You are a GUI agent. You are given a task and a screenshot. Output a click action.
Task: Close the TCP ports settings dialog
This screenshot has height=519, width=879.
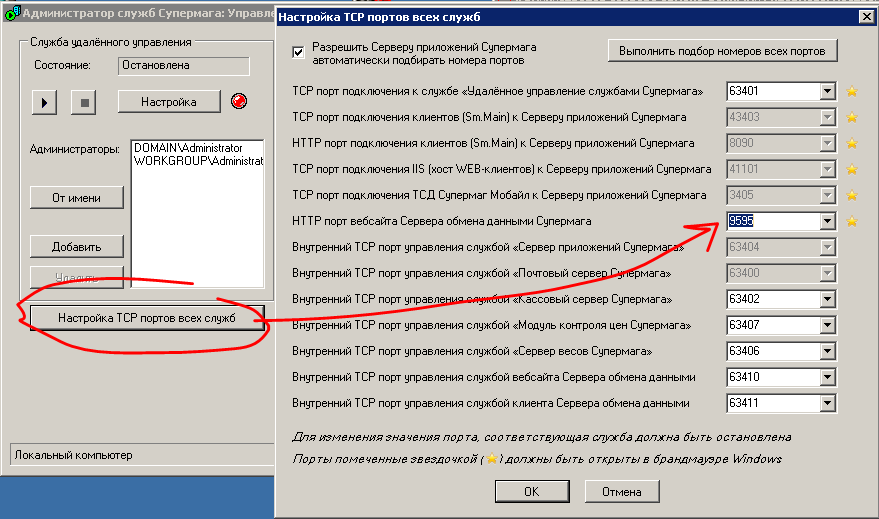(867, 17)
